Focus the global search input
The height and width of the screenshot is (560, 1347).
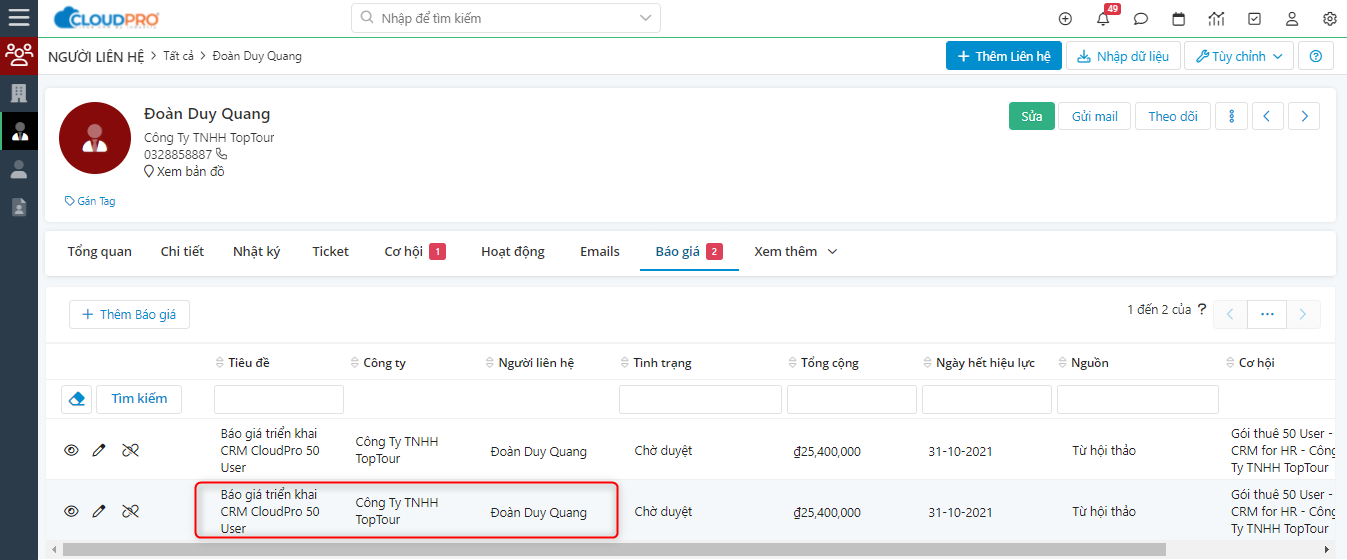point(506,18)
